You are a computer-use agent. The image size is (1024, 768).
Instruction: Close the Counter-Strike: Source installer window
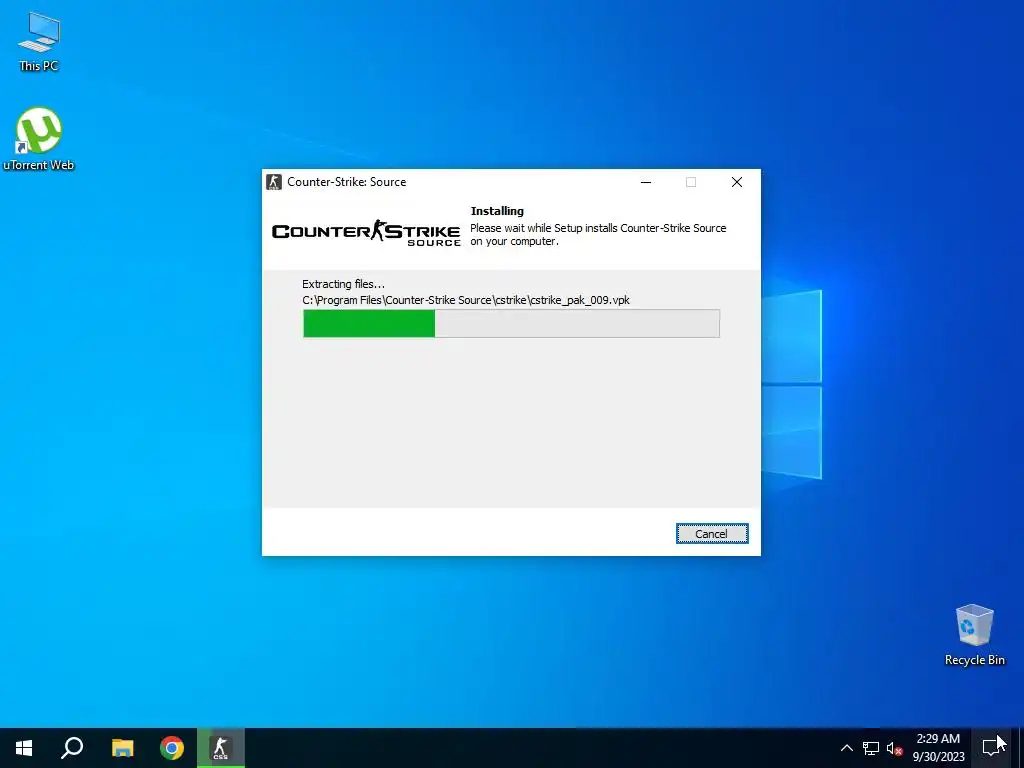pos(737,182)
